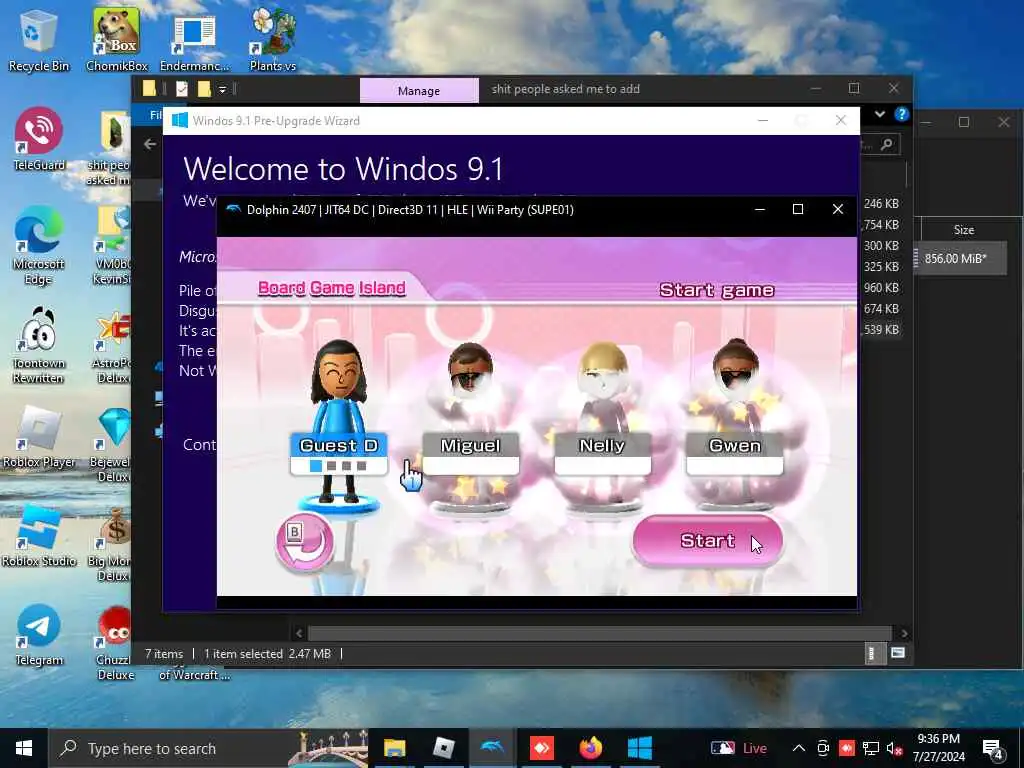The height and width of the screenshot is (768, 1024).
Task: Click the Welcome to Windos 9.1 heading
Action: coord(343,169)
